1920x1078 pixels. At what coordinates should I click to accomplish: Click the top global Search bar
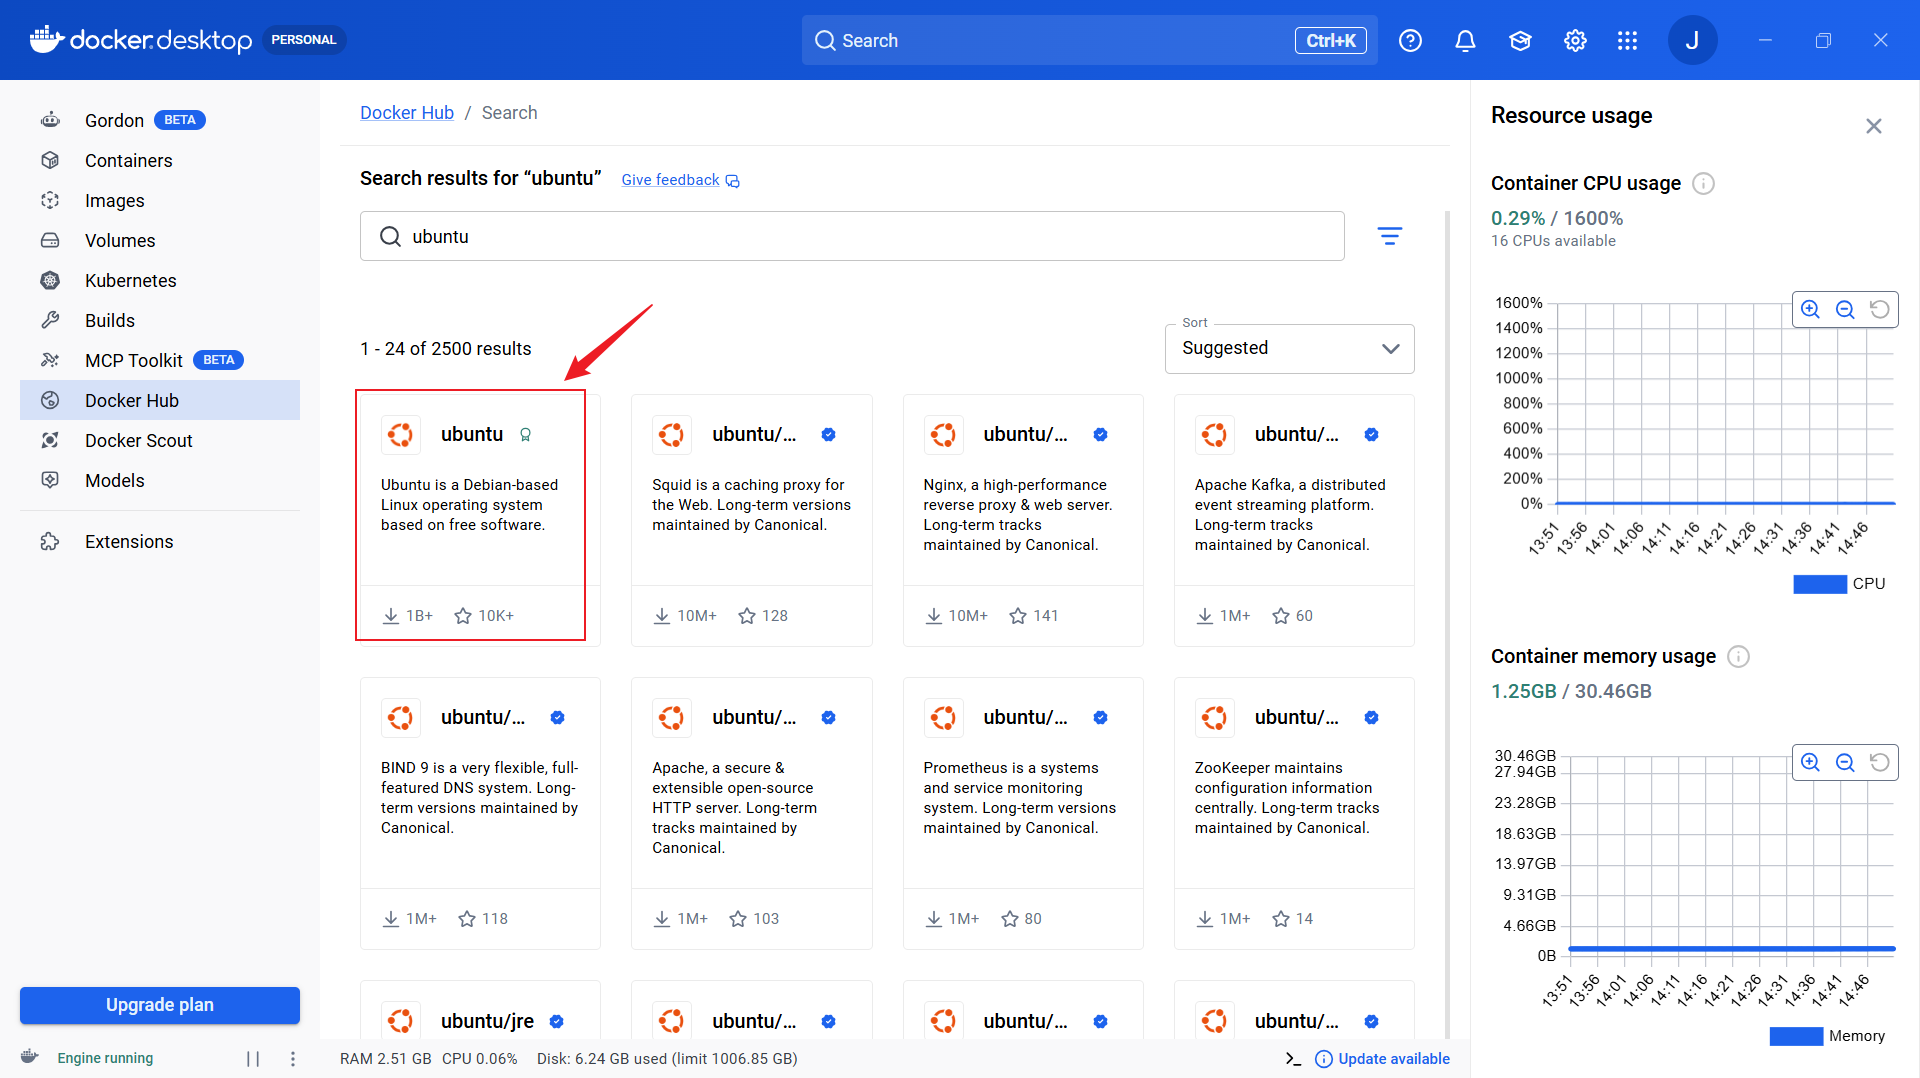(x=1089, y=40)
